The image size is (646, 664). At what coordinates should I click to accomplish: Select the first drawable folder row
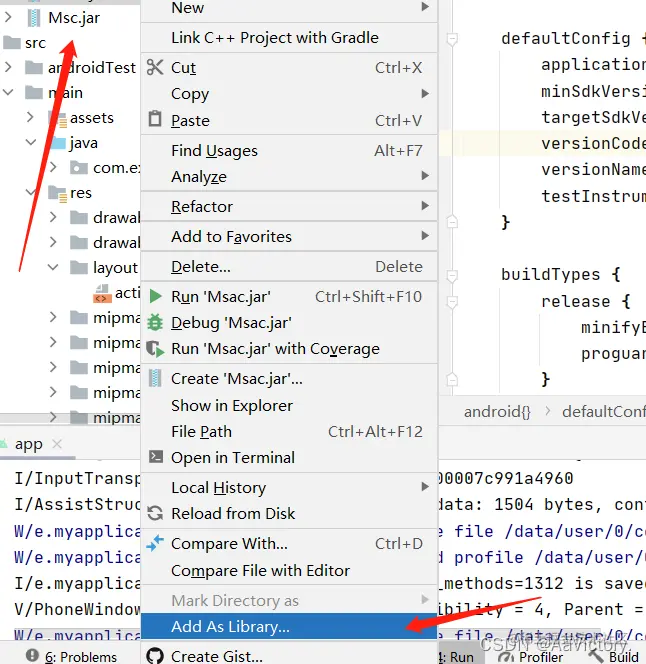[70, 217]
